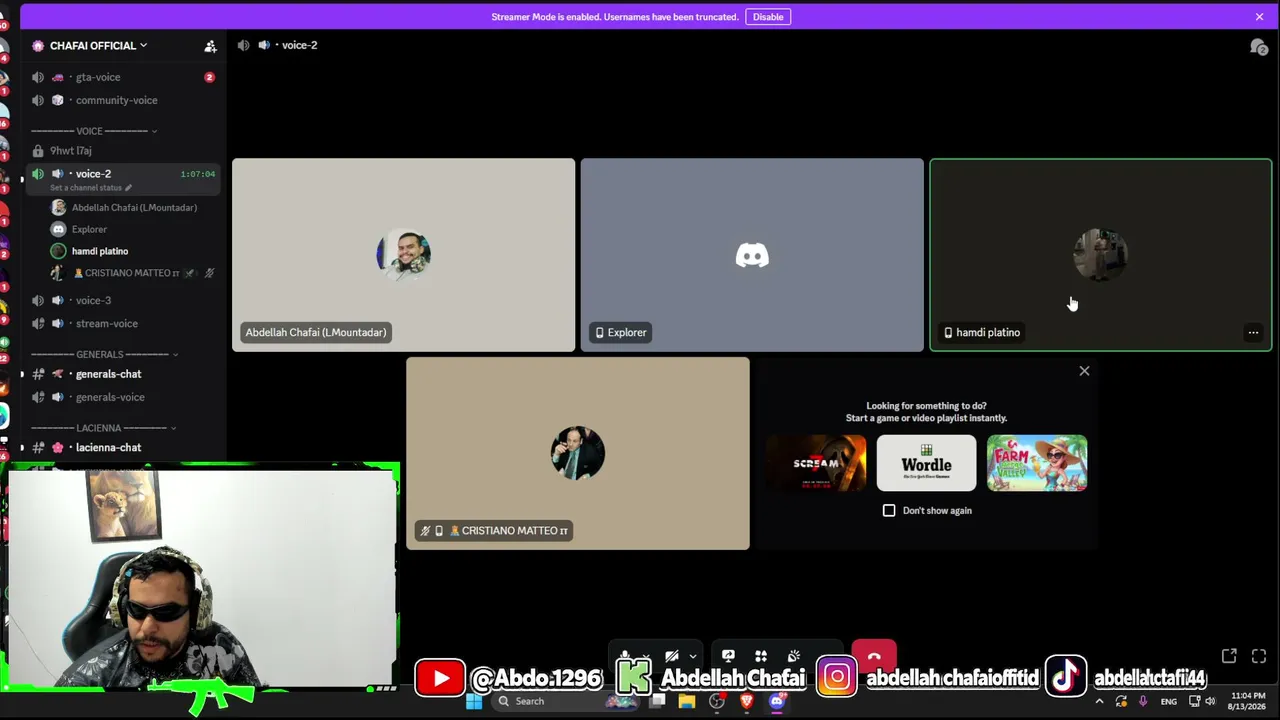Open the invite people icon beside CHAFAI OFFICIAL
Image resolution: width=1280 pixels, height=720 pixels.
(210, 46)
